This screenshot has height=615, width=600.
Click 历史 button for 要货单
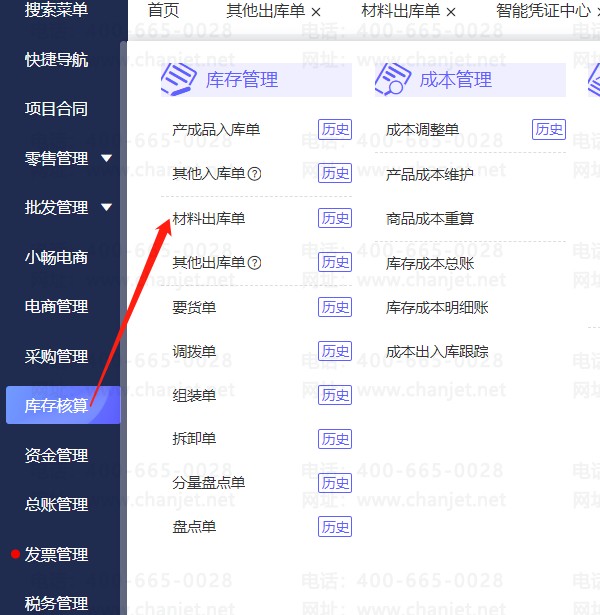pyautogui.click(x=335, y=307)
